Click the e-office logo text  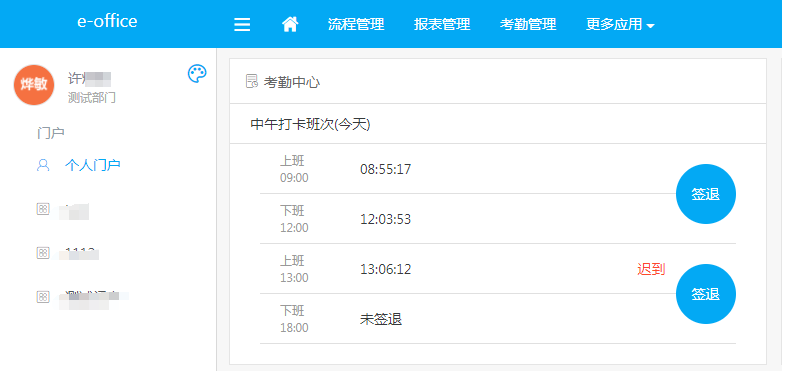107,21
